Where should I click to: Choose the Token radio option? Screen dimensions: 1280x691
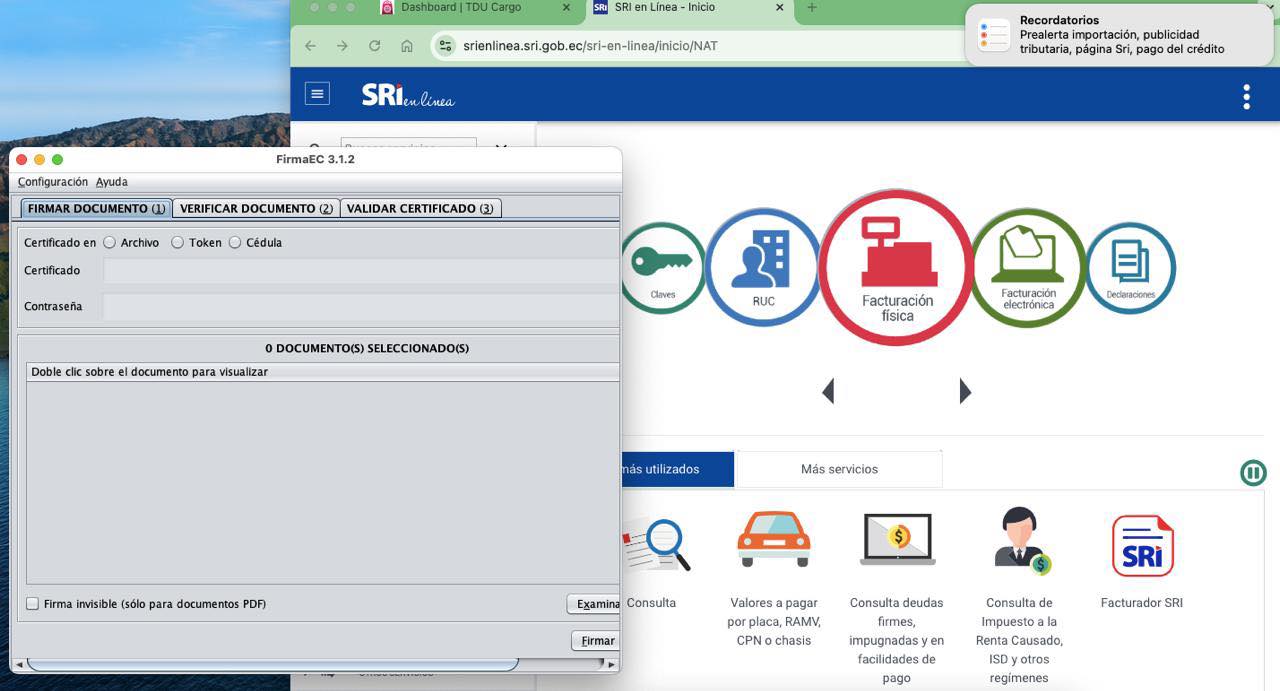tap(177, 242)
